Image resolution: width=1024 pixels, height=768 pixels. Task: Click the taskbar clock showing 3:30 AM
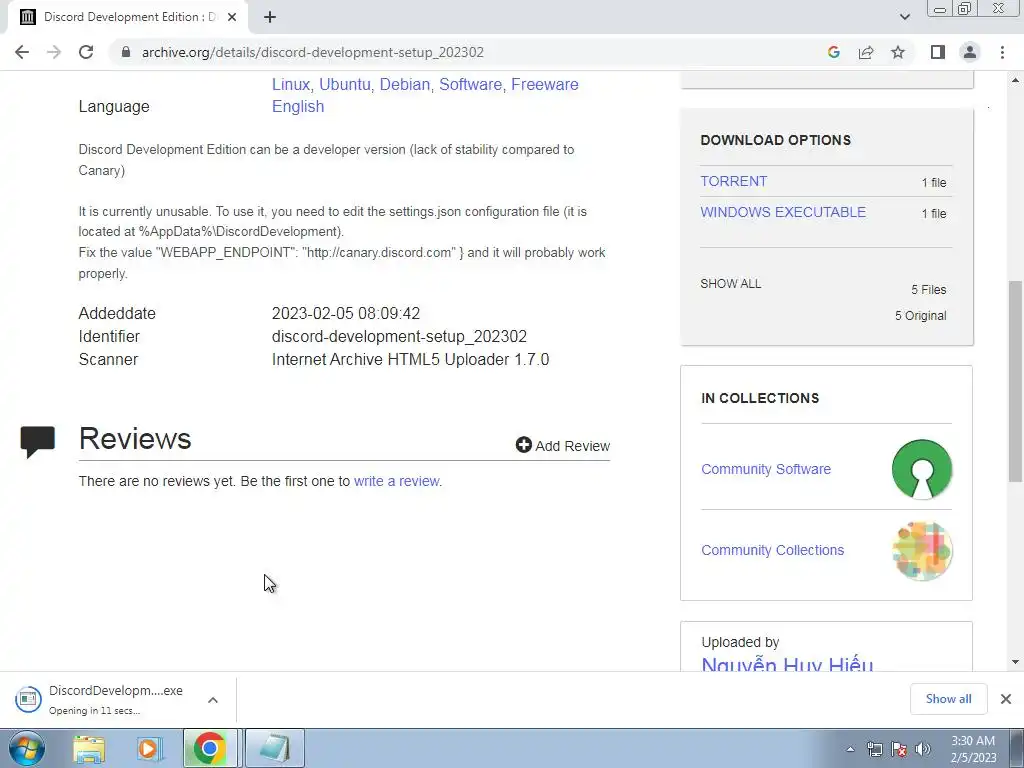coord(973,749)
